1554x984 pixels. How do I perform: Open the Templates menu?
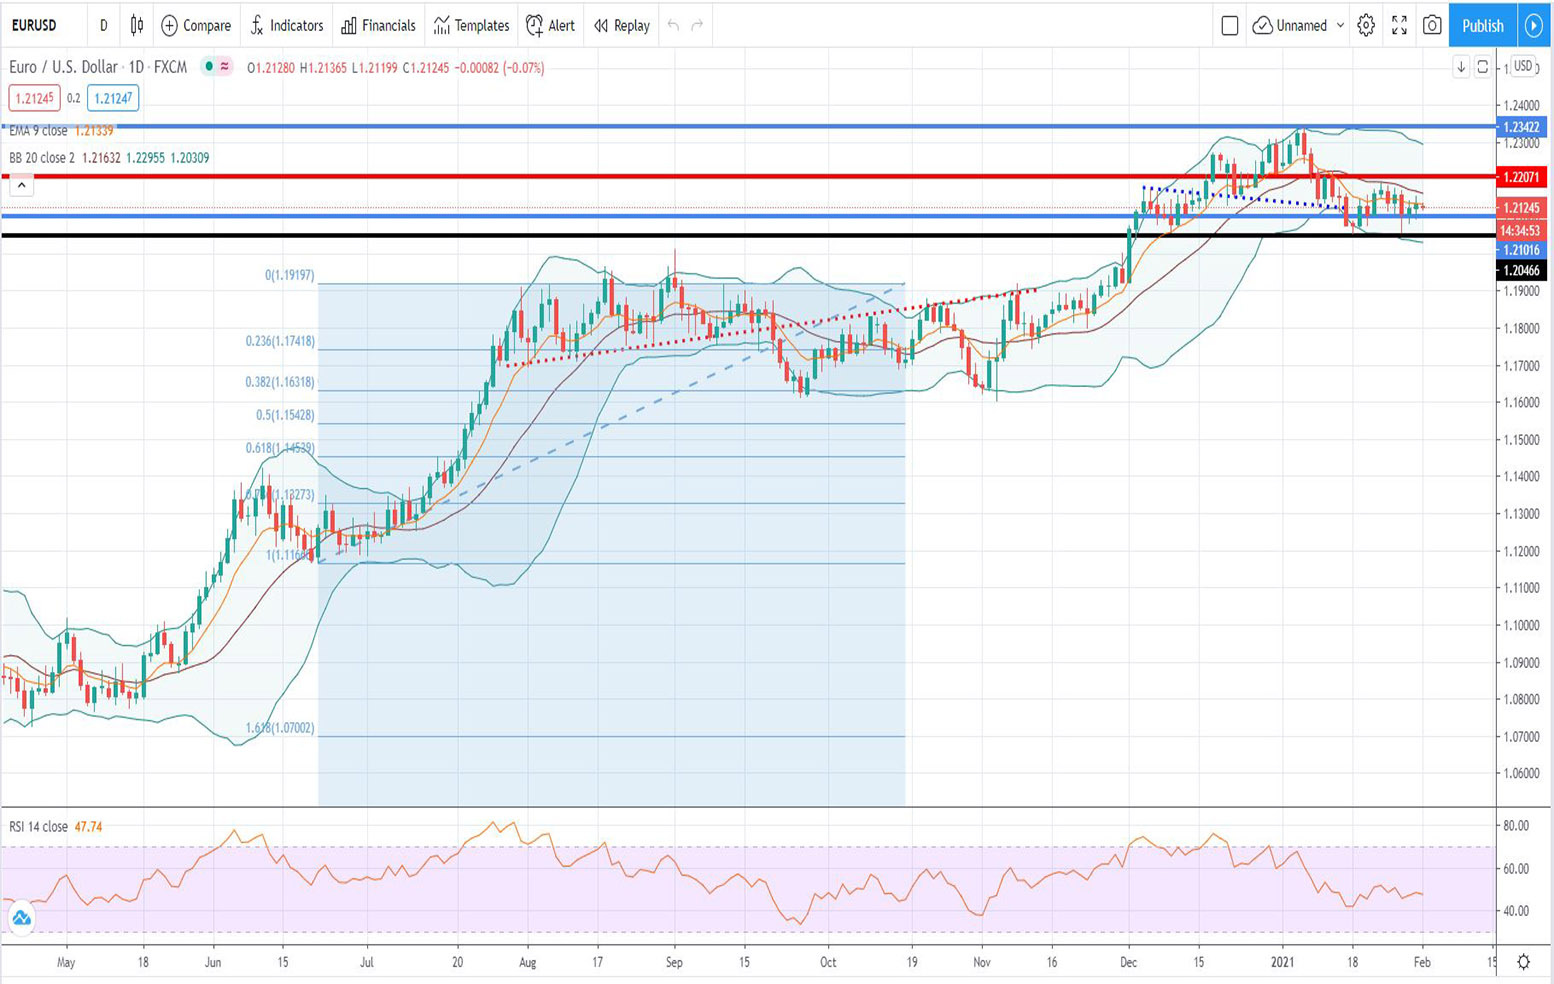pyautogui.click(x=471, y=26)
